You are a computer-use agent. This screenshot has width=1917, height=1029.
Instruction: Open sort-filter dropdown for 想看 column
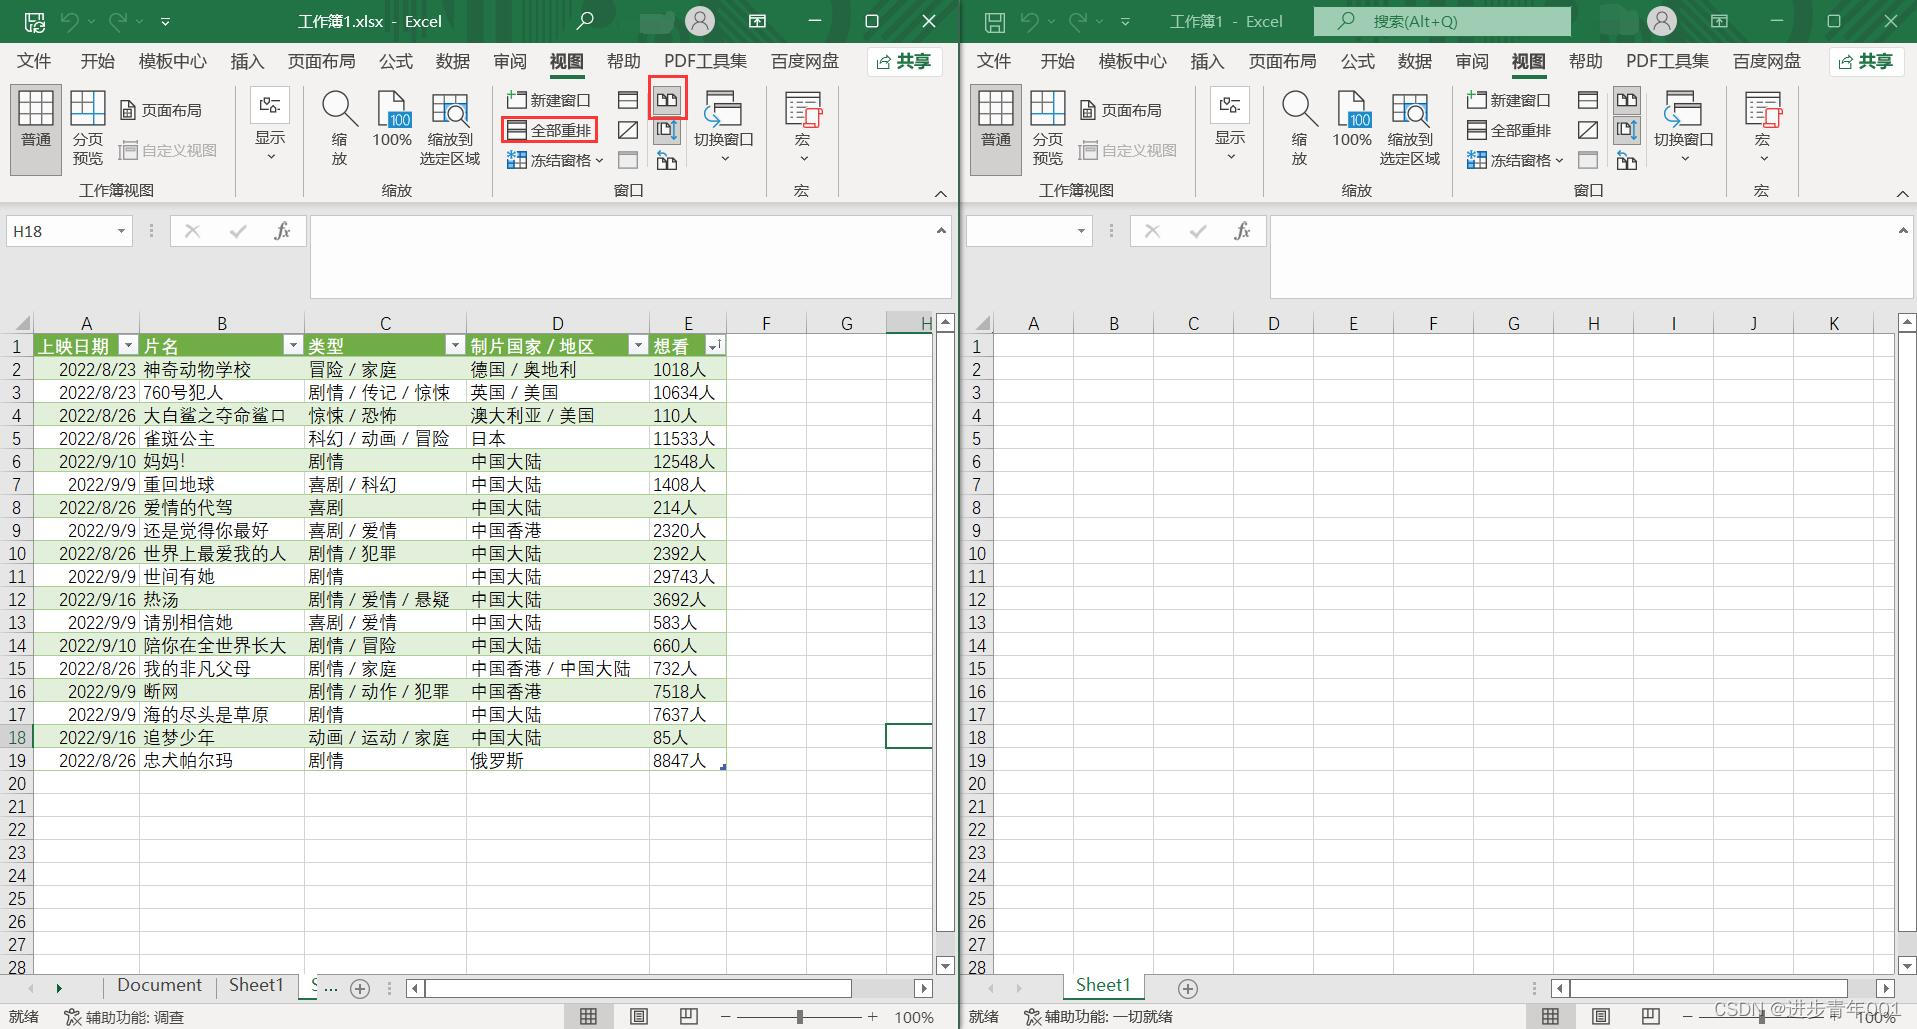[714, 345]
